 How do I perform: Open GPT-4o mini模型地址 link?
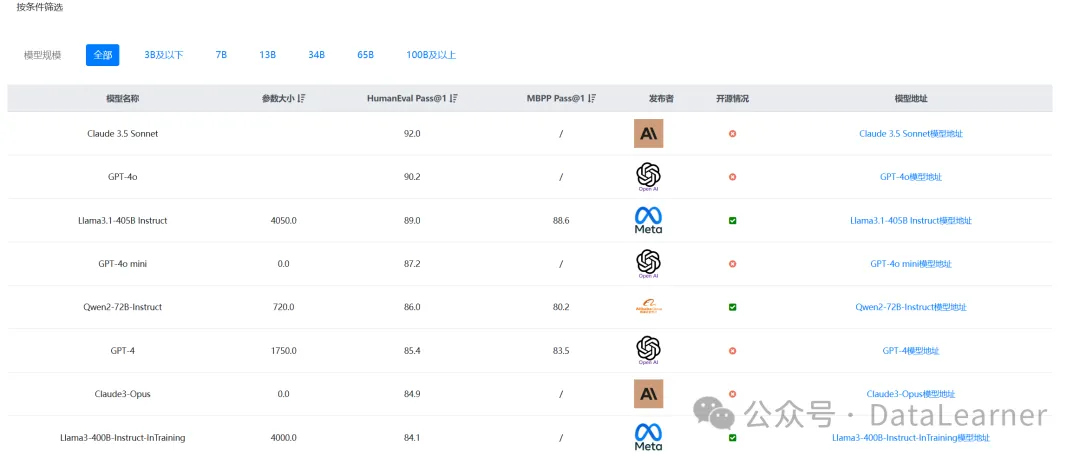(x=911, y=264)
